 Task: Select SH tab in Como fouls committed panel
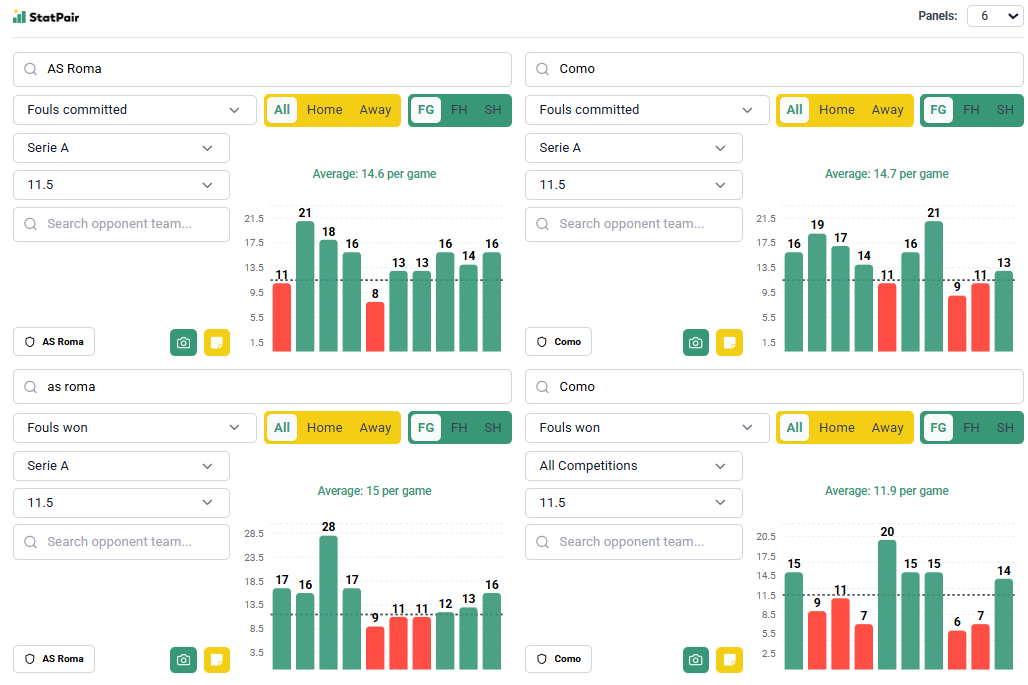click(x=1004, y=110)
